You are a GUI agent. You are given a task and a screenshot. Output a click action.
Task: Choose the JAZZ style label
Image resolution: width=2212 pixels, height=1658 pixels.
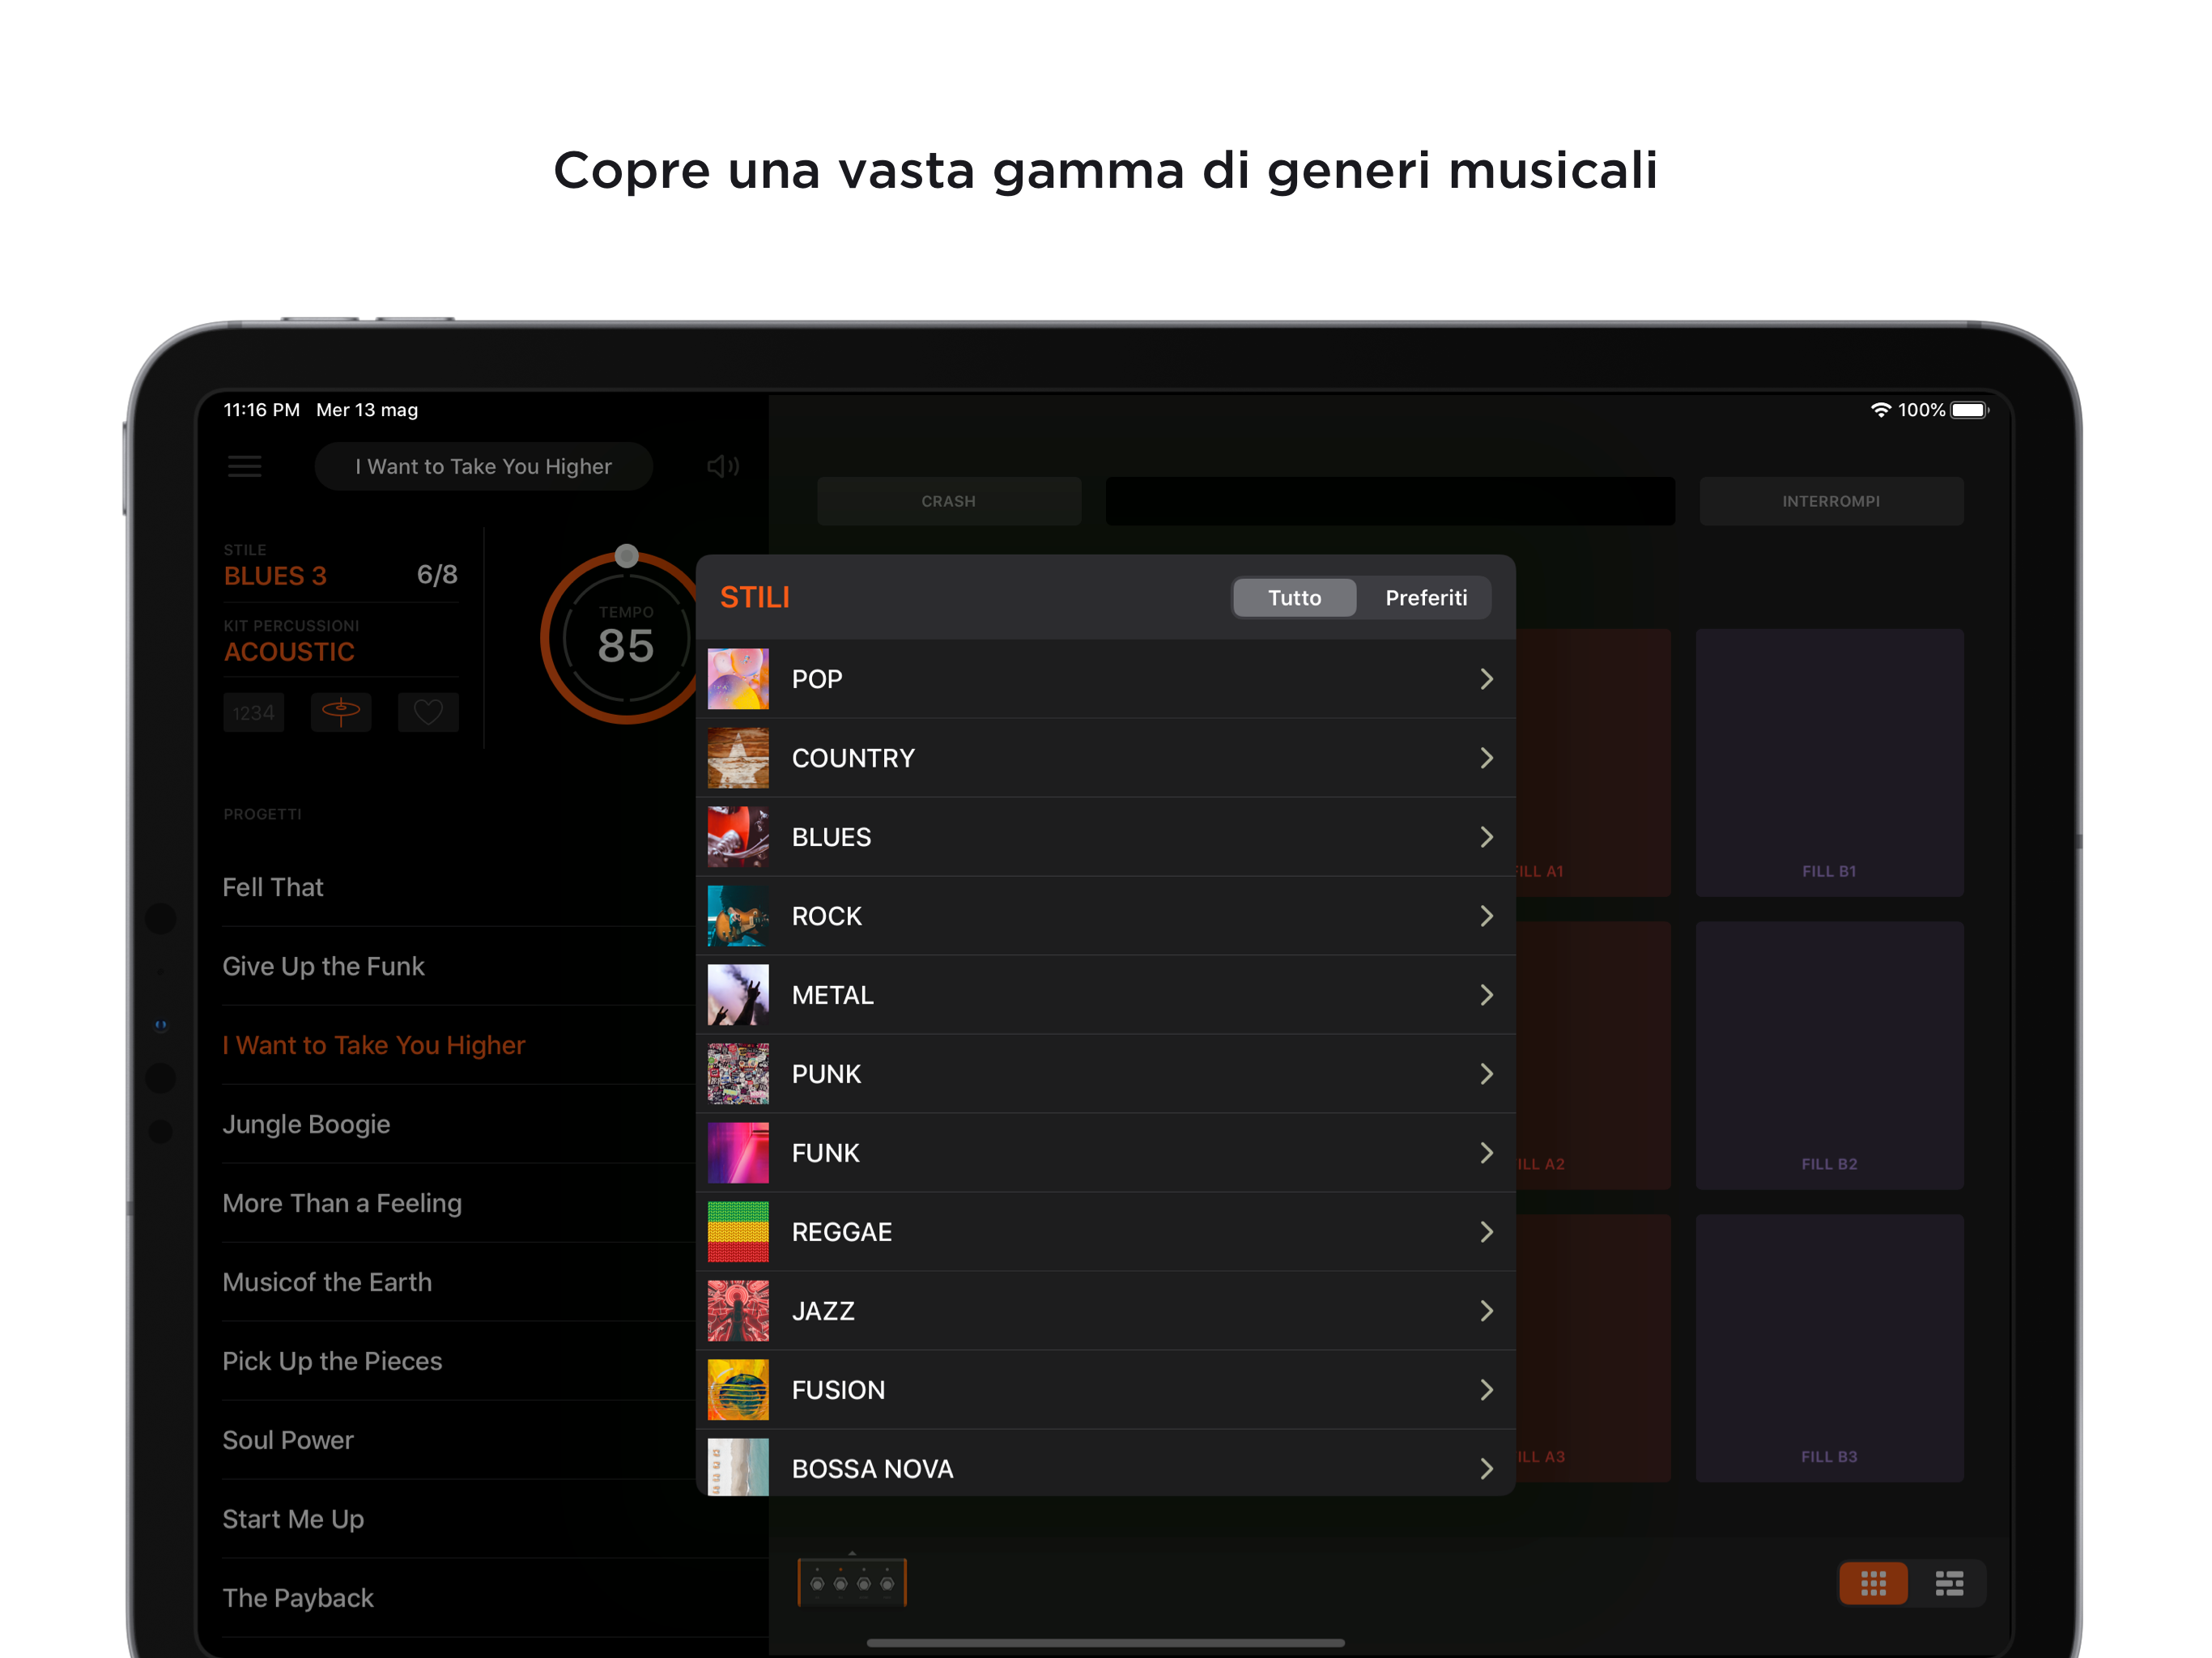point(823,1311)
